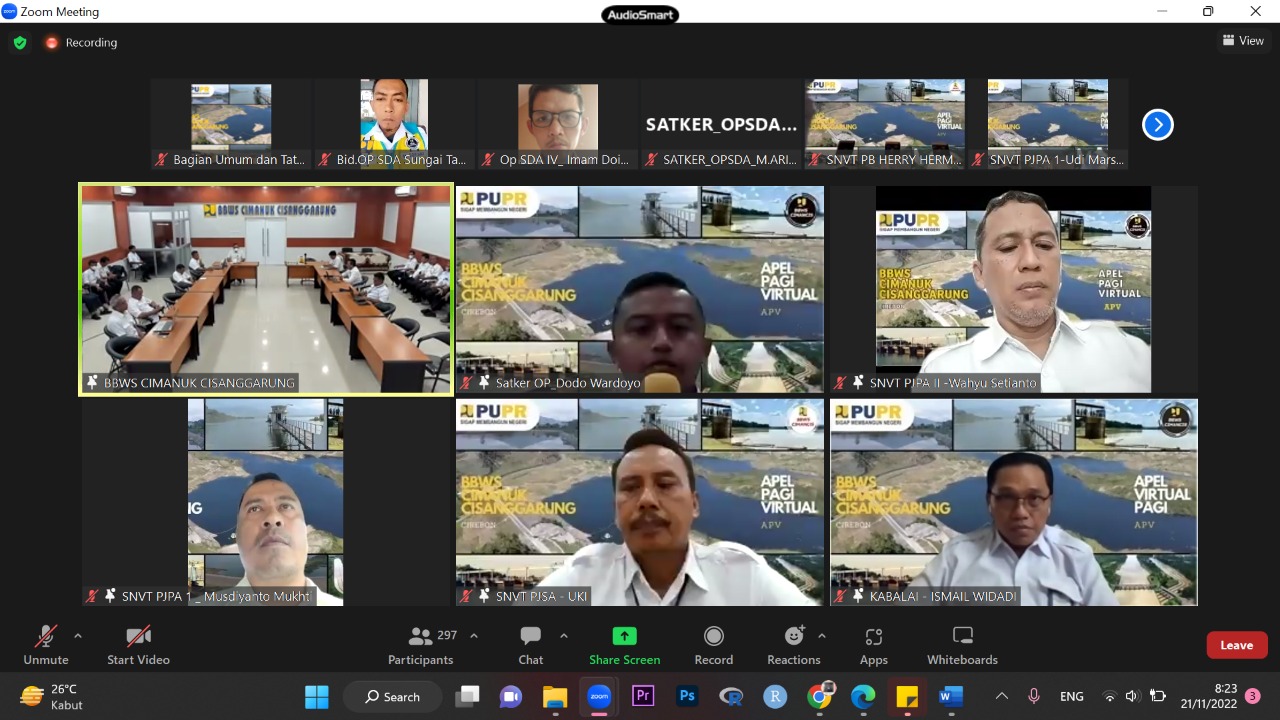Open Google Chrome from the taskbar
This screenshot has height=720, width=1280.
coord(819,696)
